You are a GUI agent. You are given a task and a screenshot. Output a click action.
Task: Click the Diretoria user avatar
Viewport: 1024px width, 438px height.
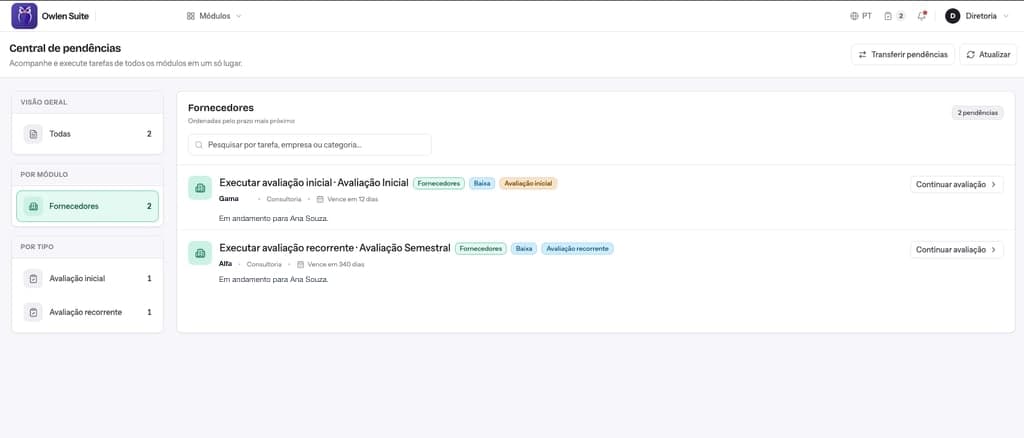pos(952,16)
